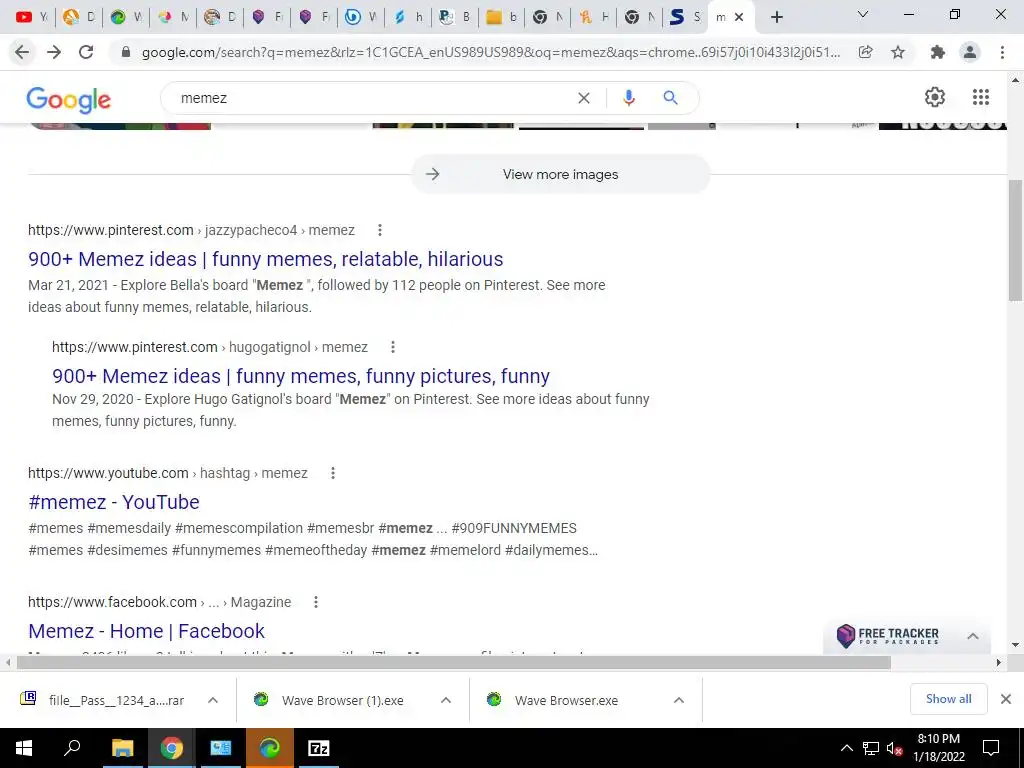Open options for the jazzypacheco4 Pinterest result
Viewport: 1024px width, 768px height.
click(x=379, y=230)
